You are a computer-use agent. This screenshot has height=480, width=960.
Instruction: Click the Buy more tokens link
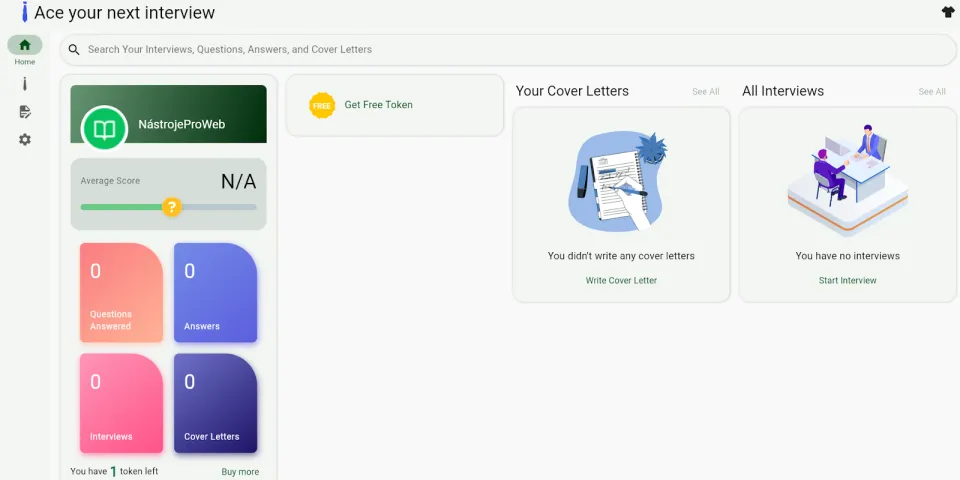pyautogui.click(x=240, y=472)
